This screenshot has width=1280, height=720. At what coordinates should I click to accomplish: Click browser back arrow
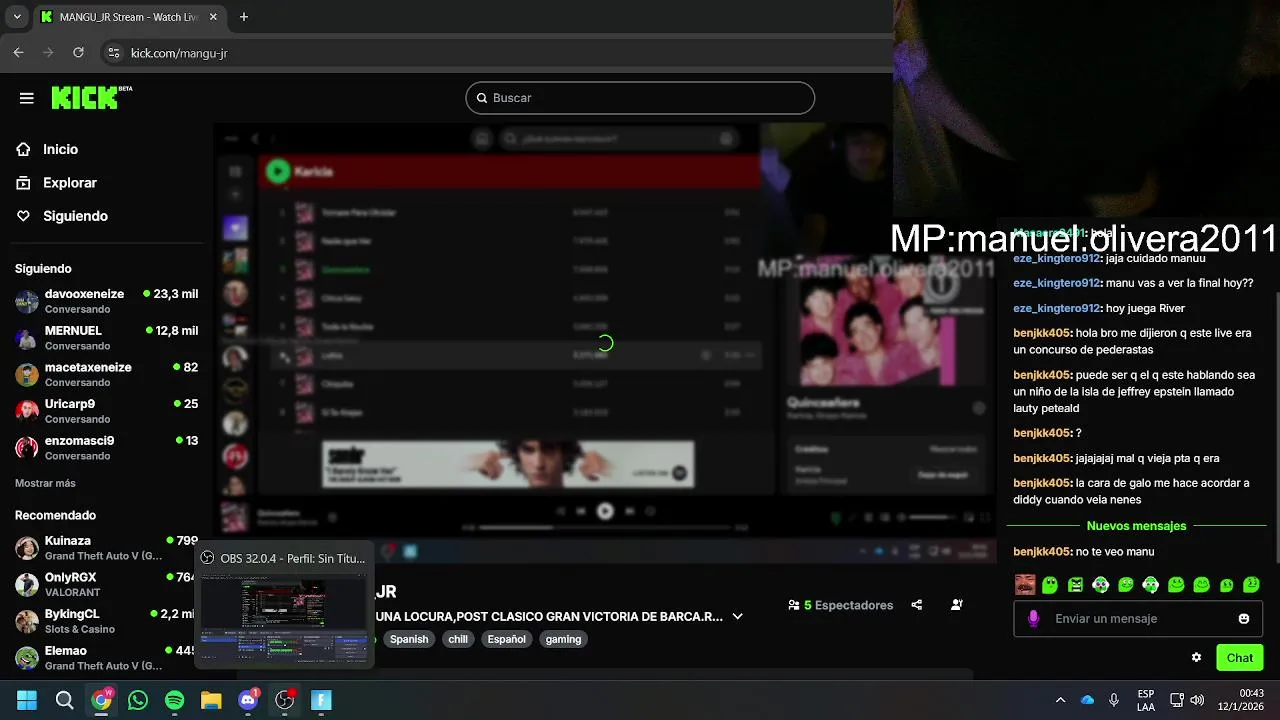(18, 53)
